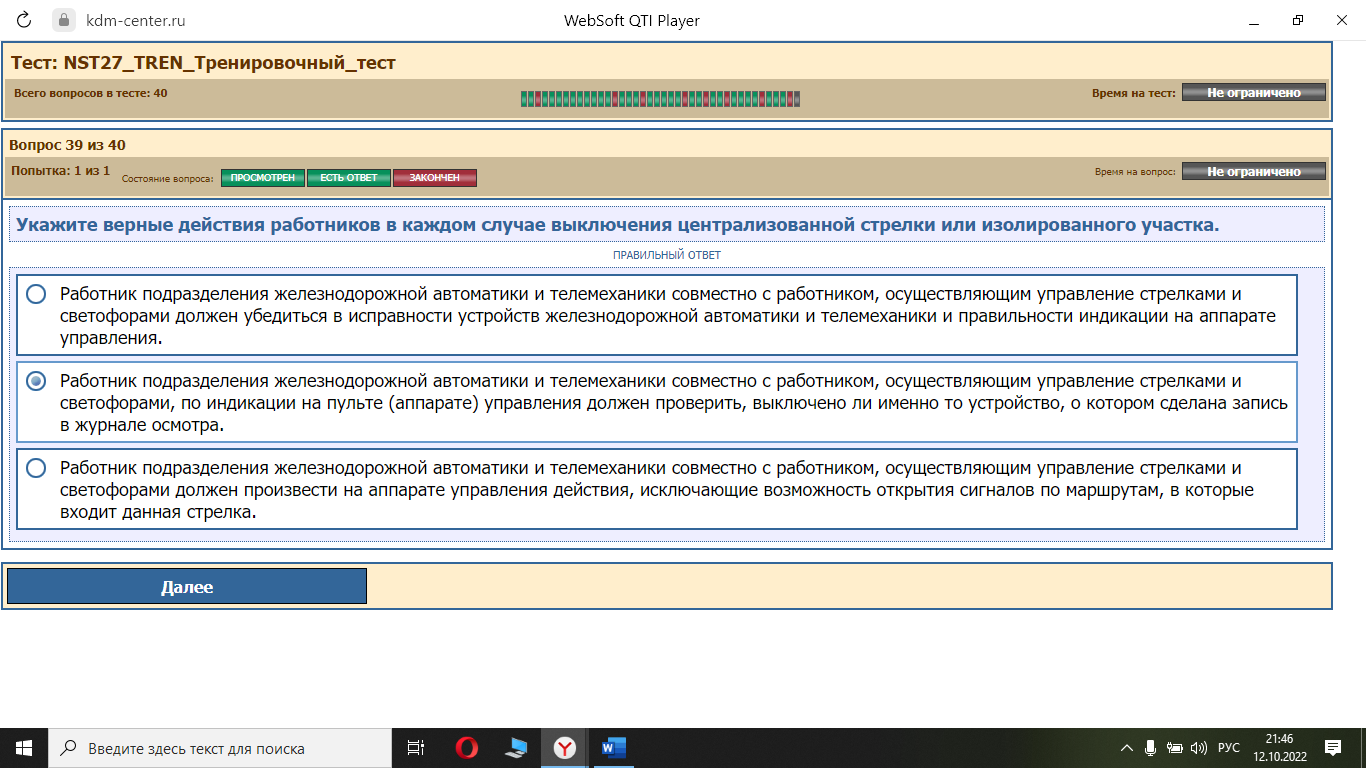1366x768 pixels.
Task: Click the gray unanswered marker in progress strip
Action: [x=796, y=99]
